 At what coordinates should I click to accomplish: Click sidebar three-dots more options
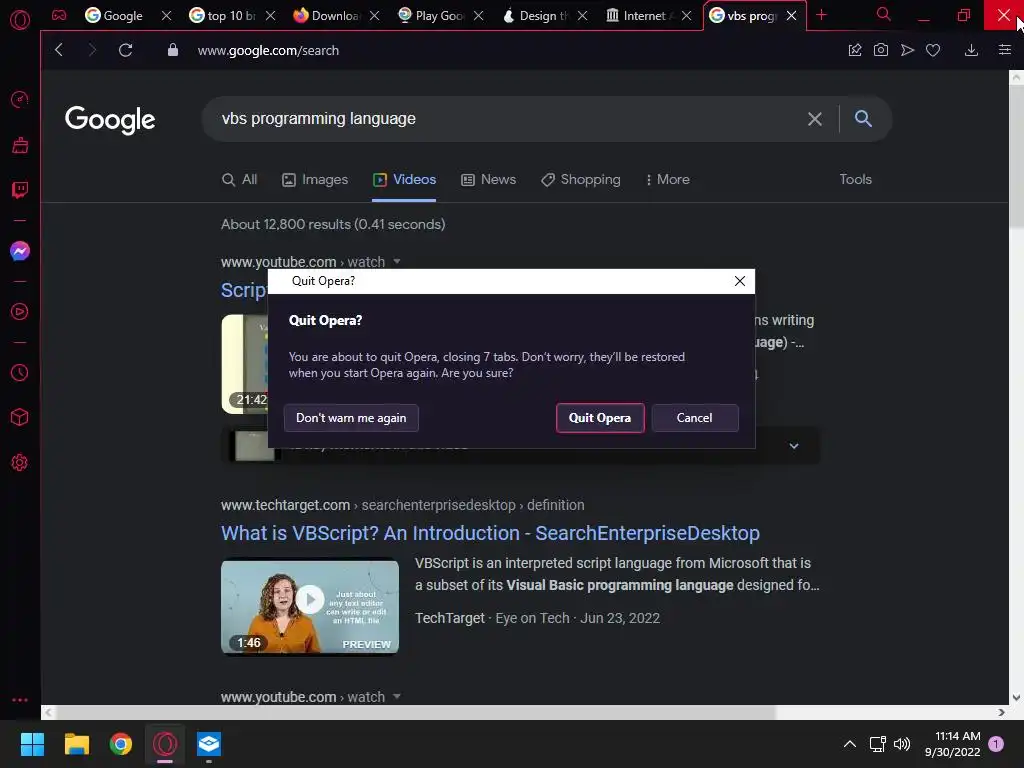pyautogui.click(x=20, y=699)
